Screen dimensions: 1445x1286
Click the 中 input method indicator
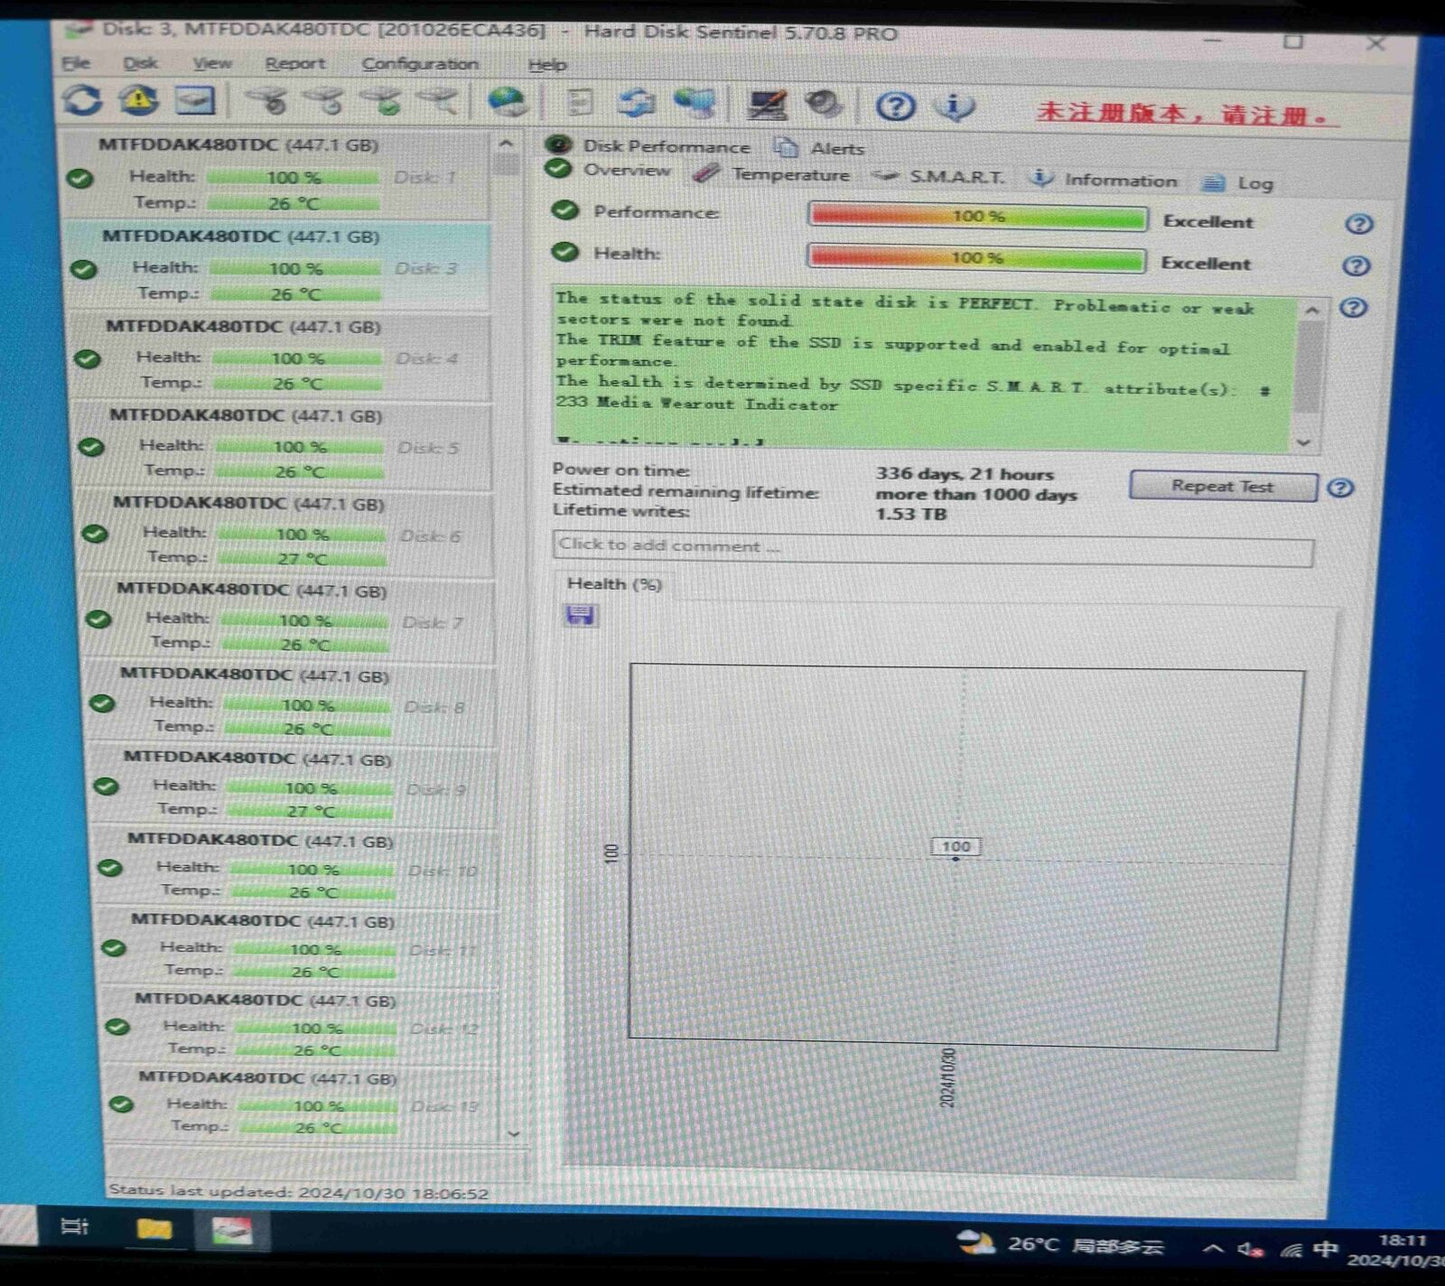click(1325, 1248)
